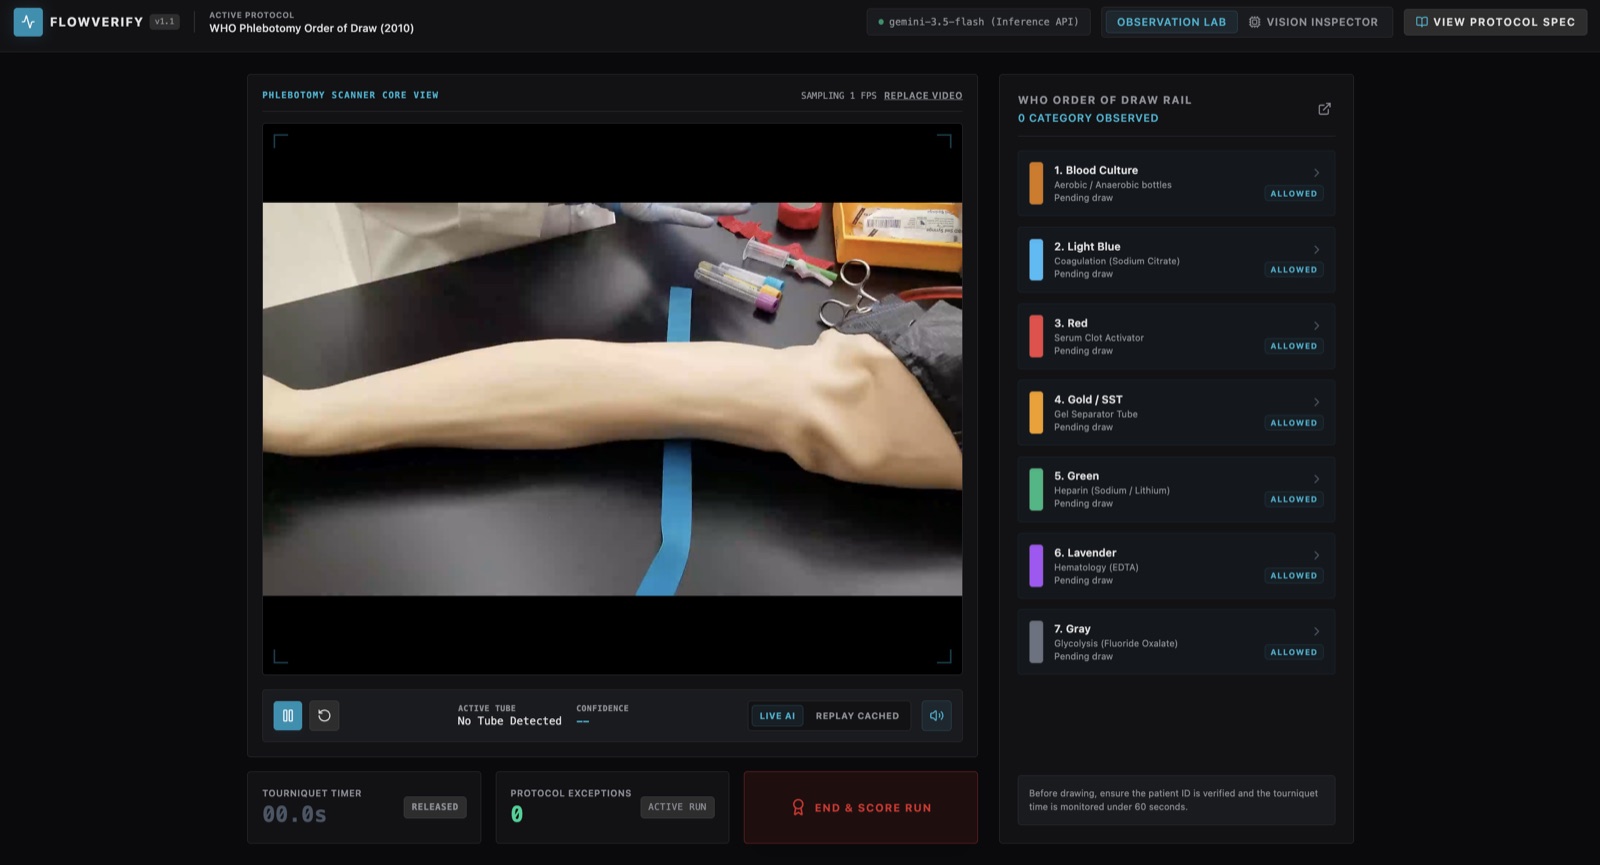Expand the Gold / SST chevron
This screenshot has height=865, width=1600.
[x=1316, y=402]
